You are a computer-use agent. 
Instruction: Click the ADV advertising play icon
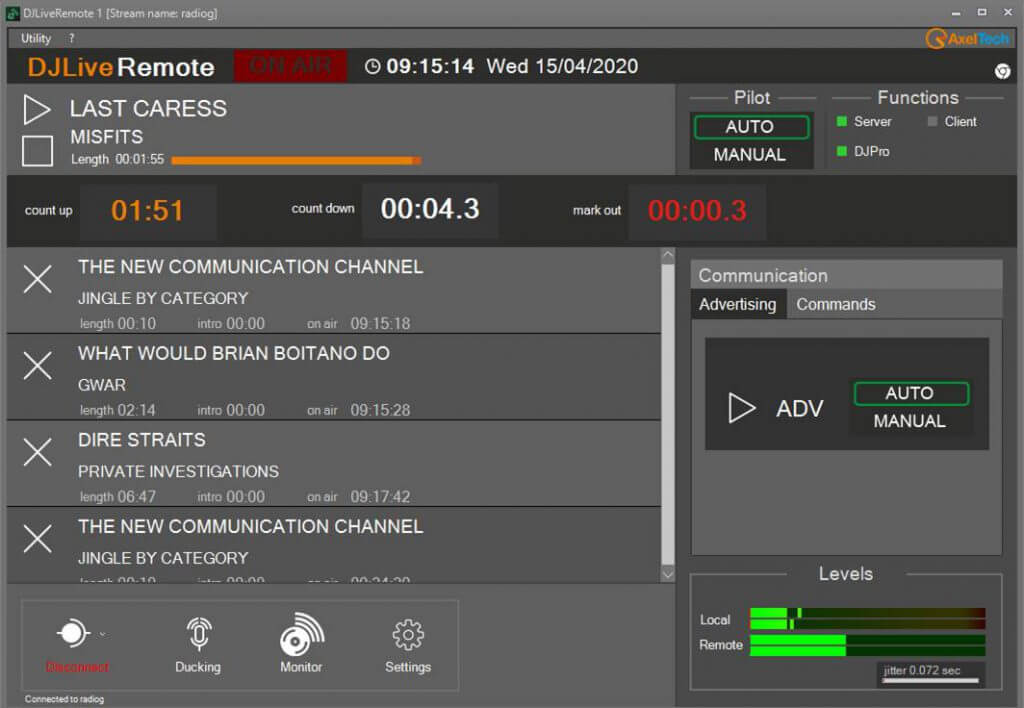[x=742, y=407]
